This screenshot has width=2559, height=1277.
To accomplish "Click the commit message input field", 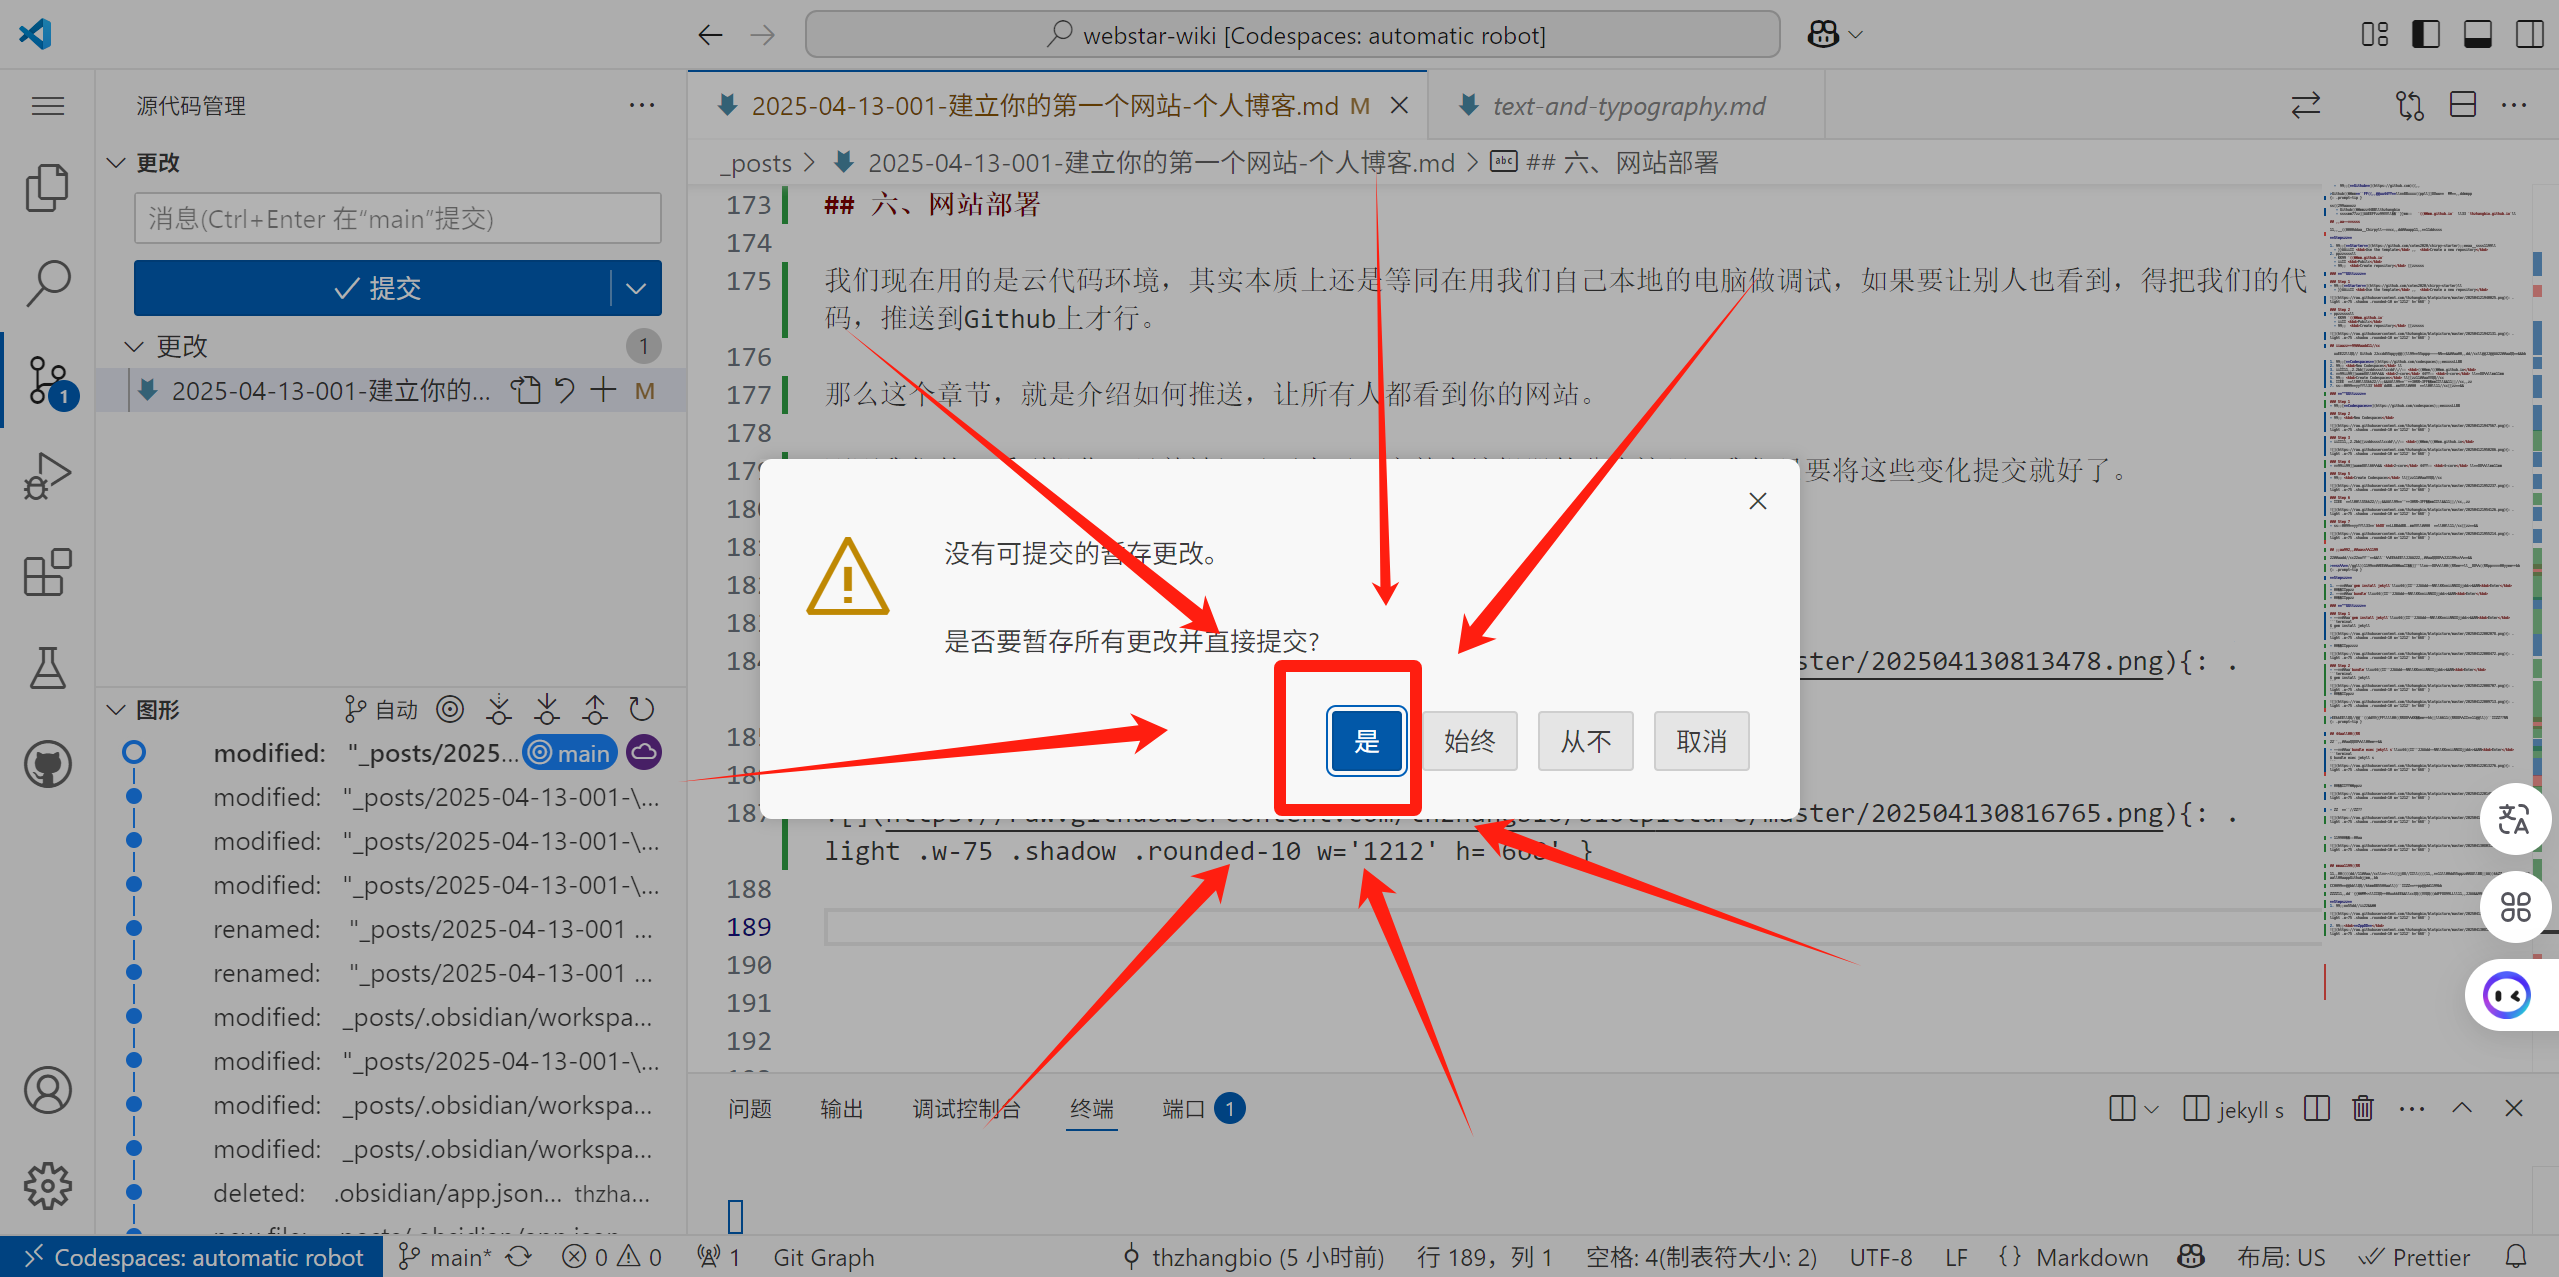I will point(397,218).
